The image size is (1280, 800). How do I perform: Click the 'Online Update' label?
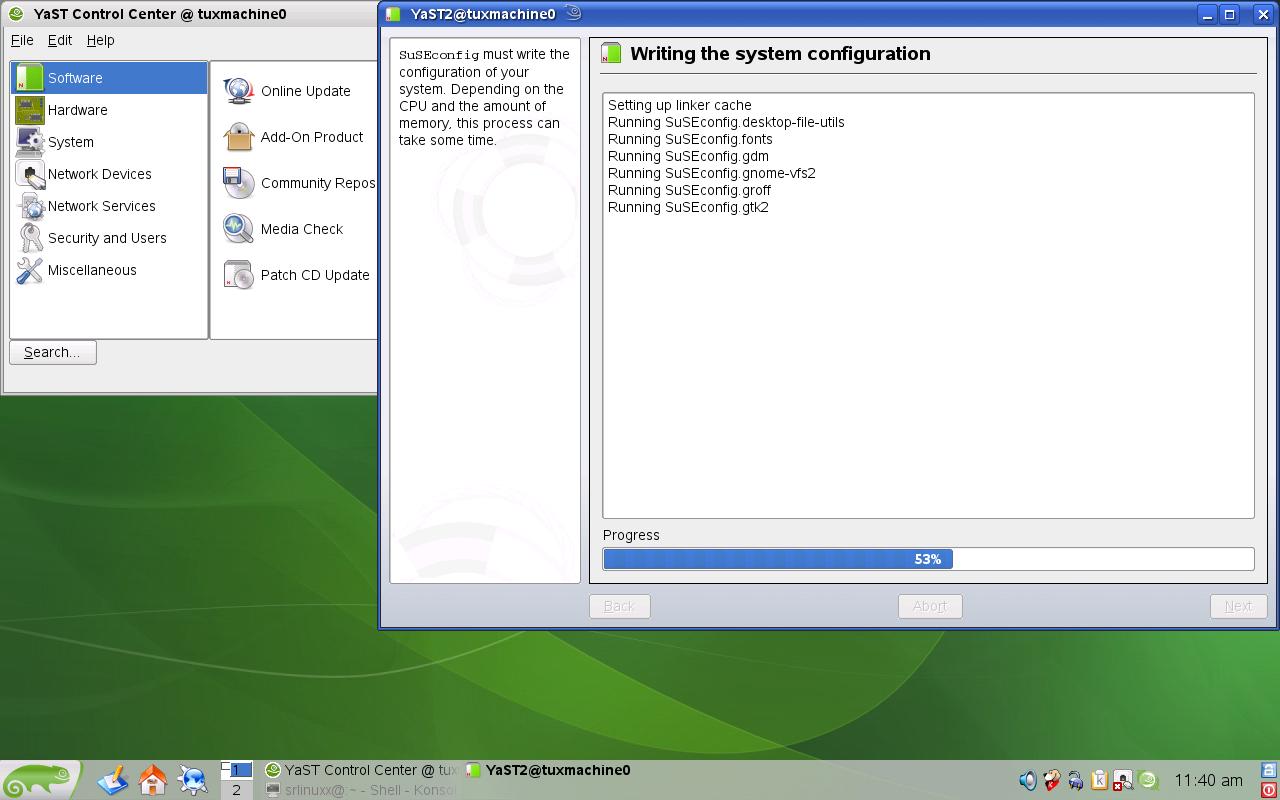(306, 91)
